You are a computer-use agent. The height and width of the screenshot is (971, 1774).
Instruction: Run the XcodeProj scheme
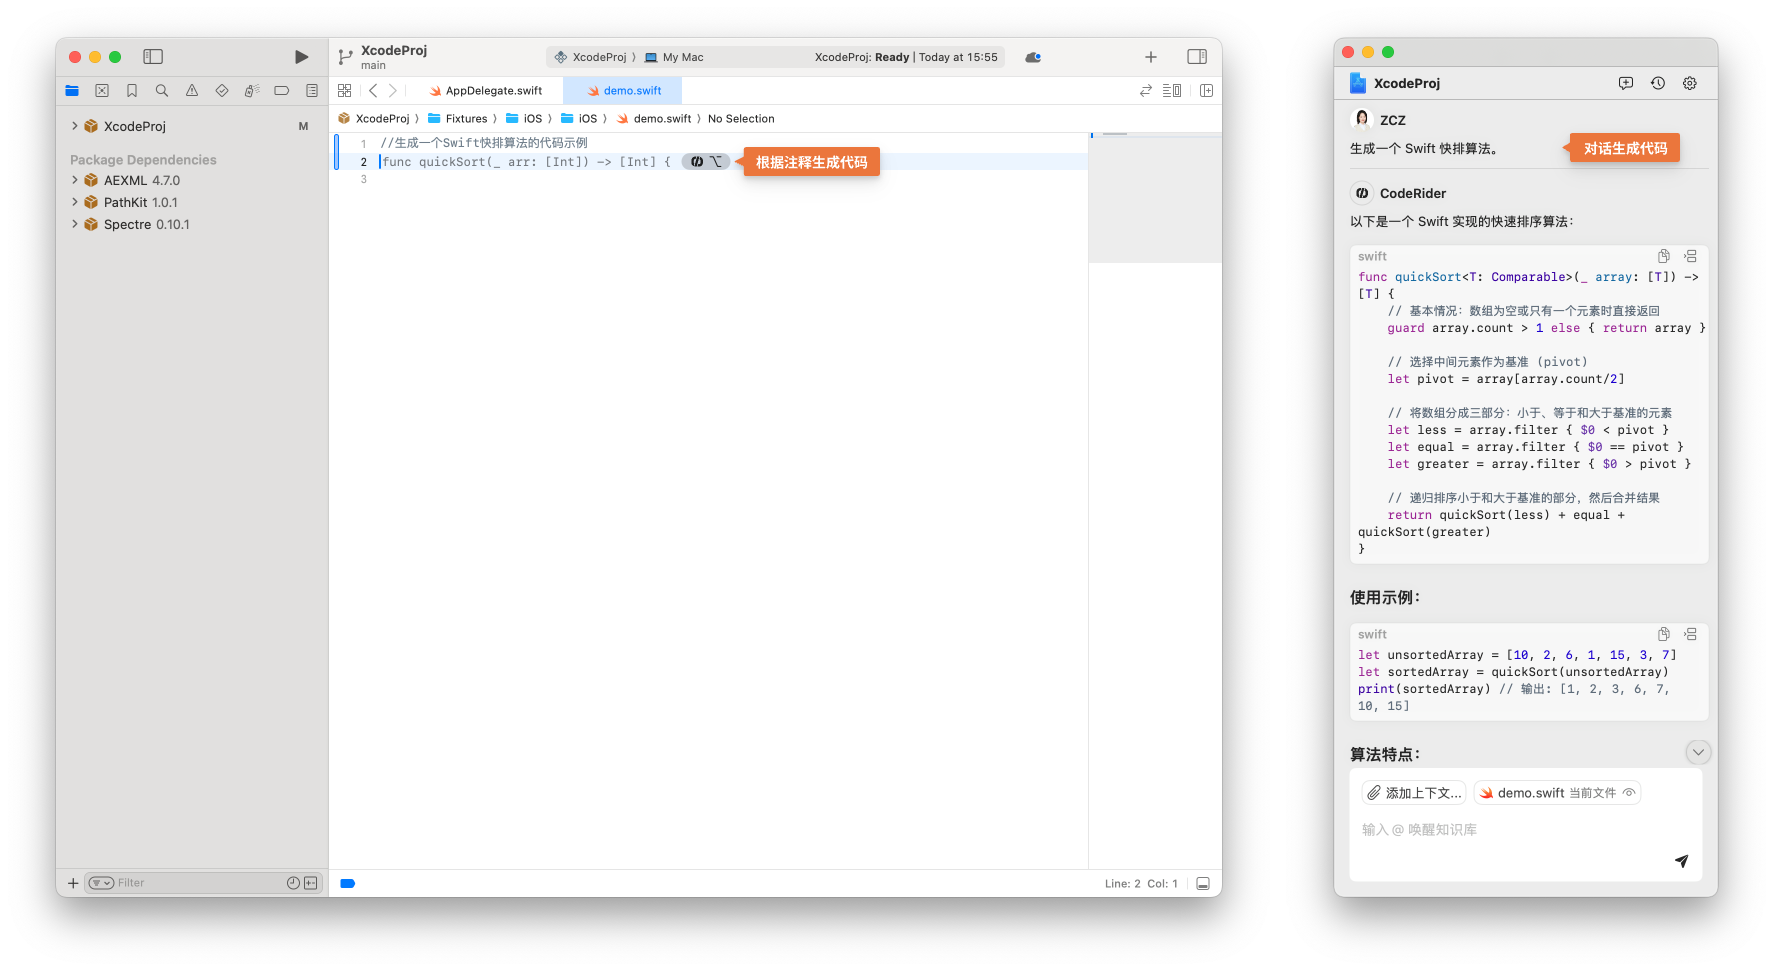(301, 57)
